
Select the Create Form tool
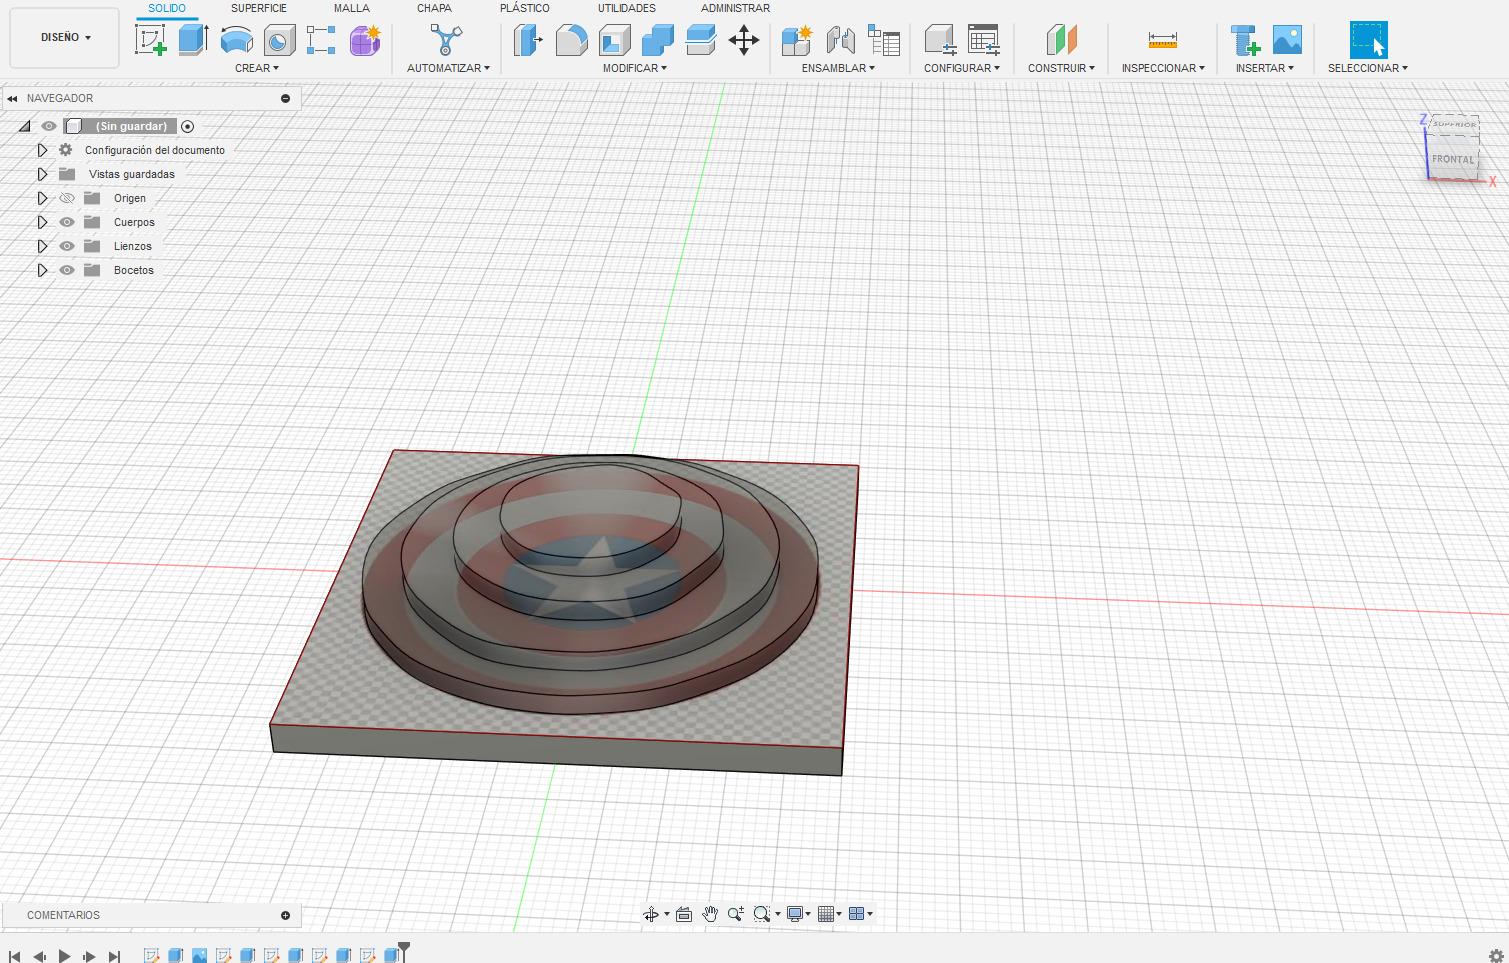click(365, 40)
